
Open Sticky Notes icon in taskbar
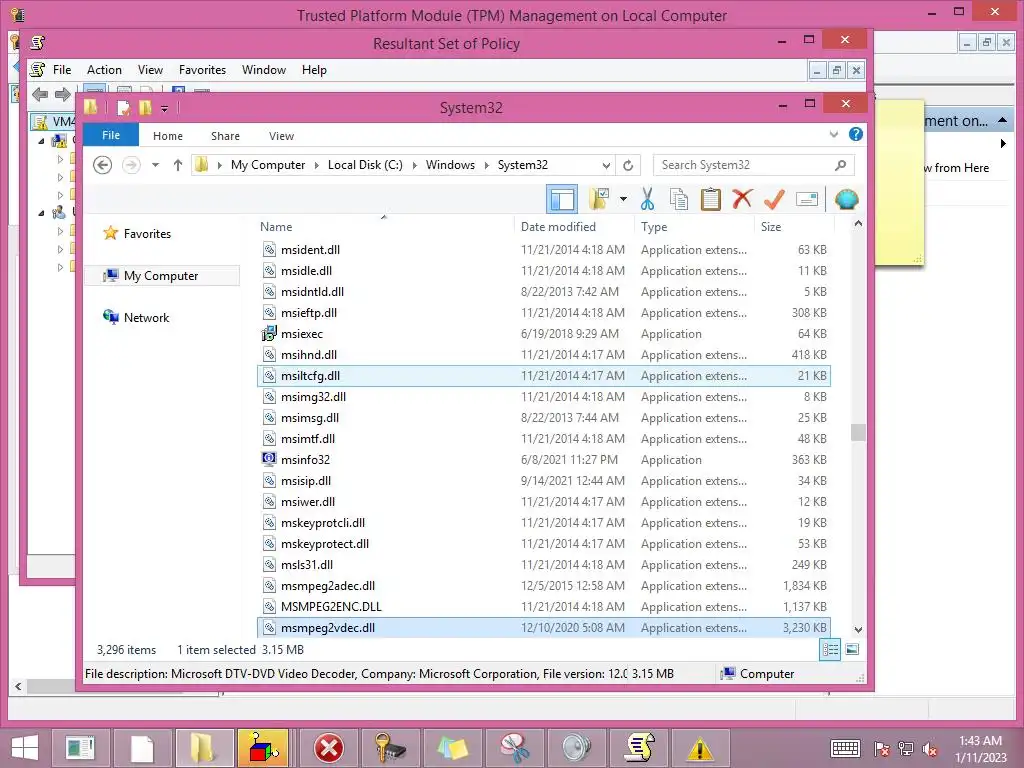[451, 748]
